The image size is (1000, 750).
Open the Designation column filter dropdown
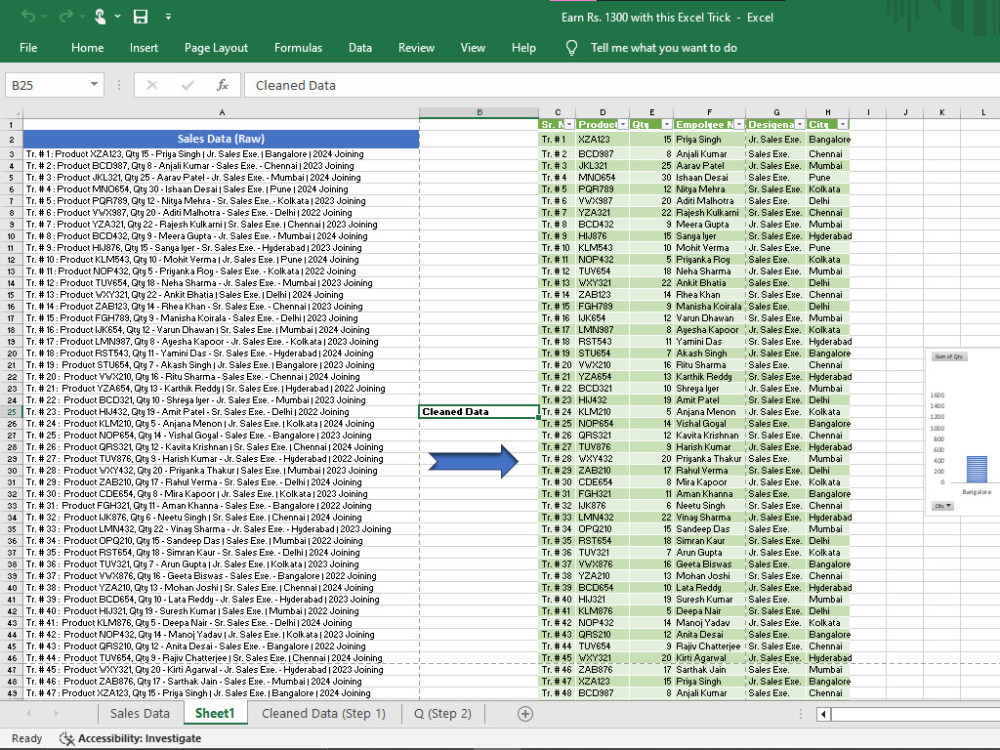[x=800, y=124]
